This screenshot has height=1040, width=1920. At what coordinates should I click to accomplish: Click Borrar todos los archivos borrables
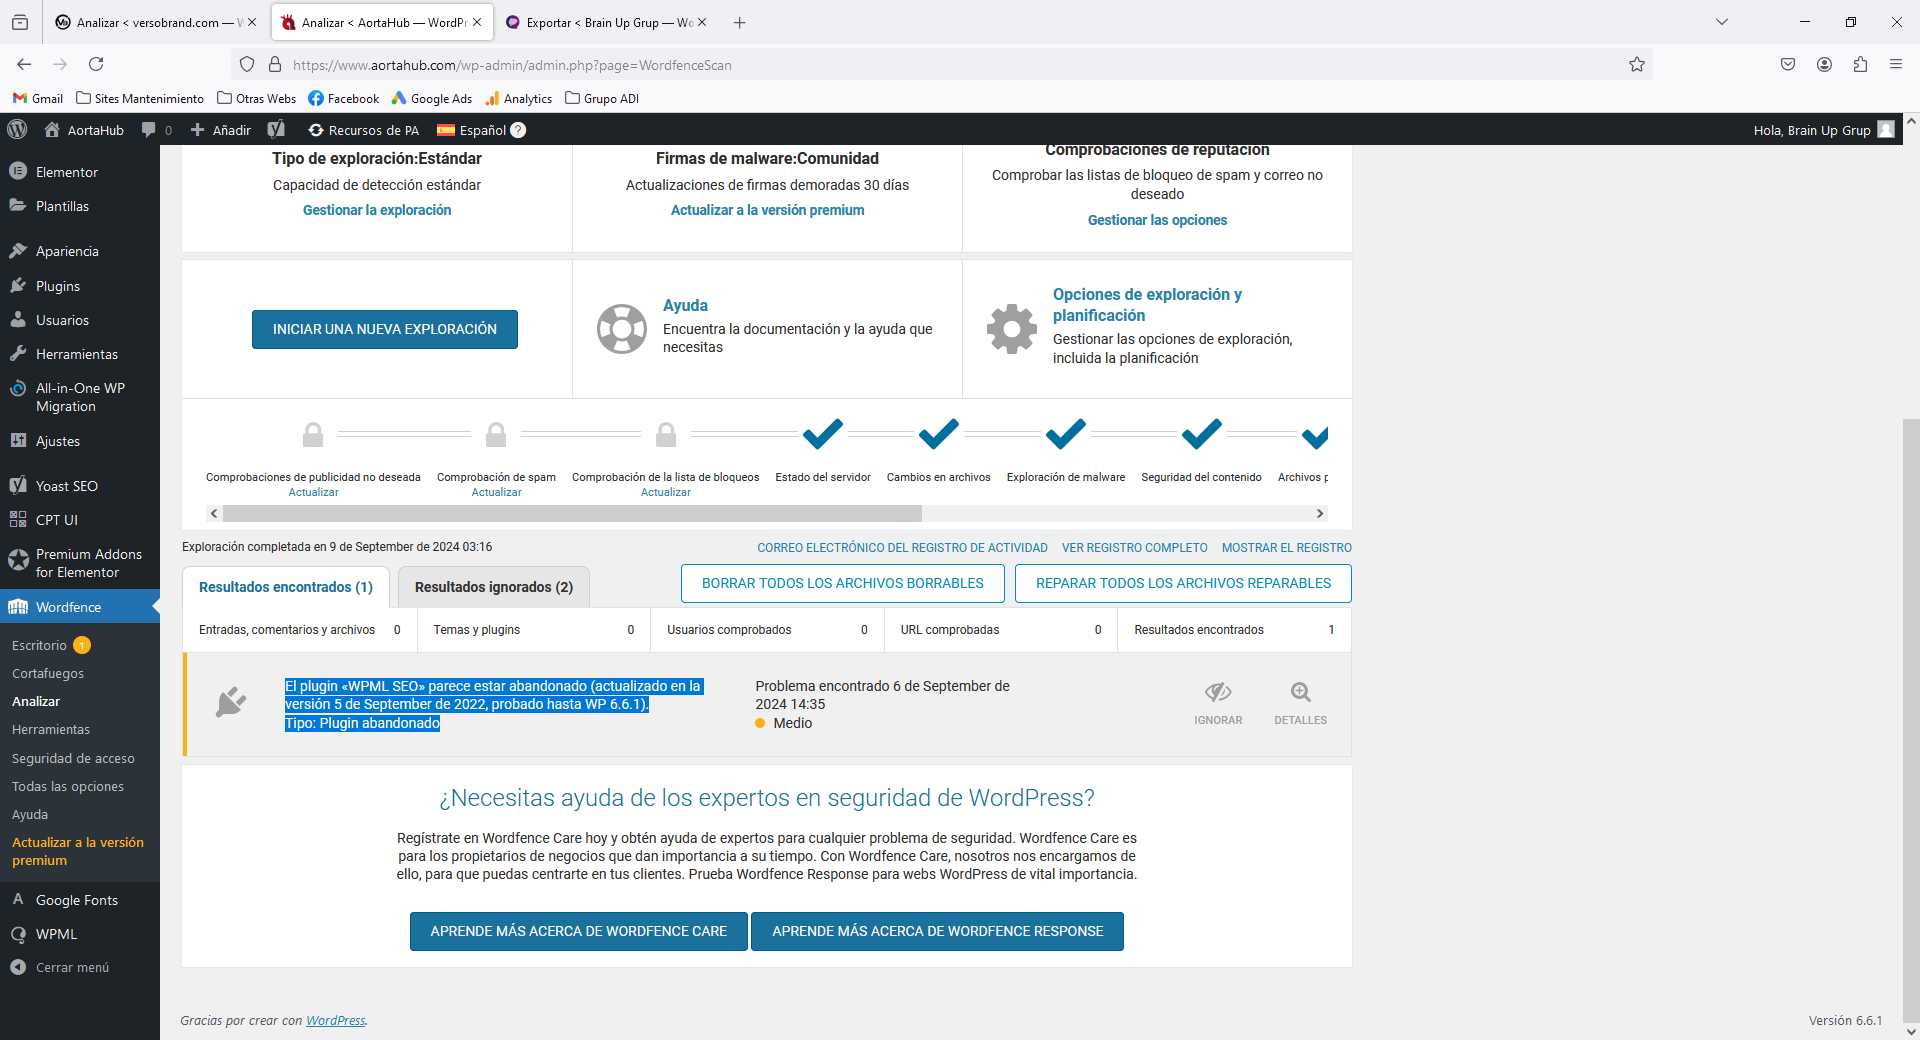[x=843, y=584]
